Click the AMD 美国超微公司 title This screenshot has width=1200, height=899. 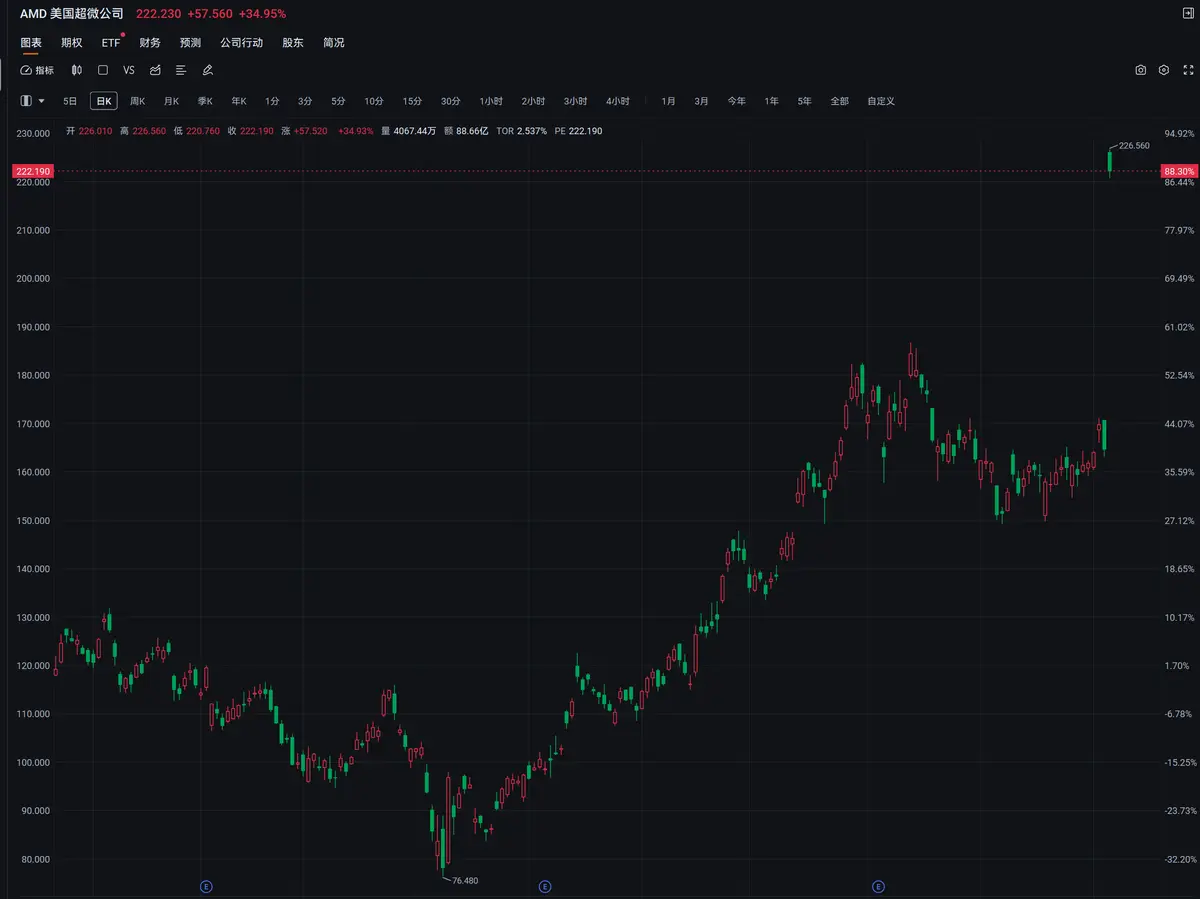click(72, 14)
